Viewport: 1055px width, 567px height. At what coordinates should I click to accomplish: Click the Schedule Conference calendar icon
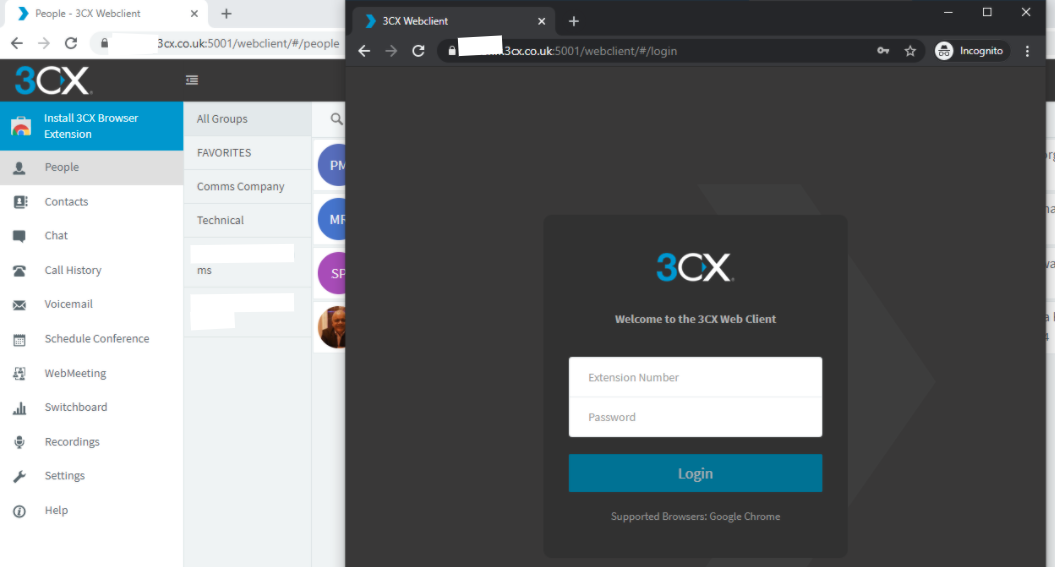pos(20,340)
